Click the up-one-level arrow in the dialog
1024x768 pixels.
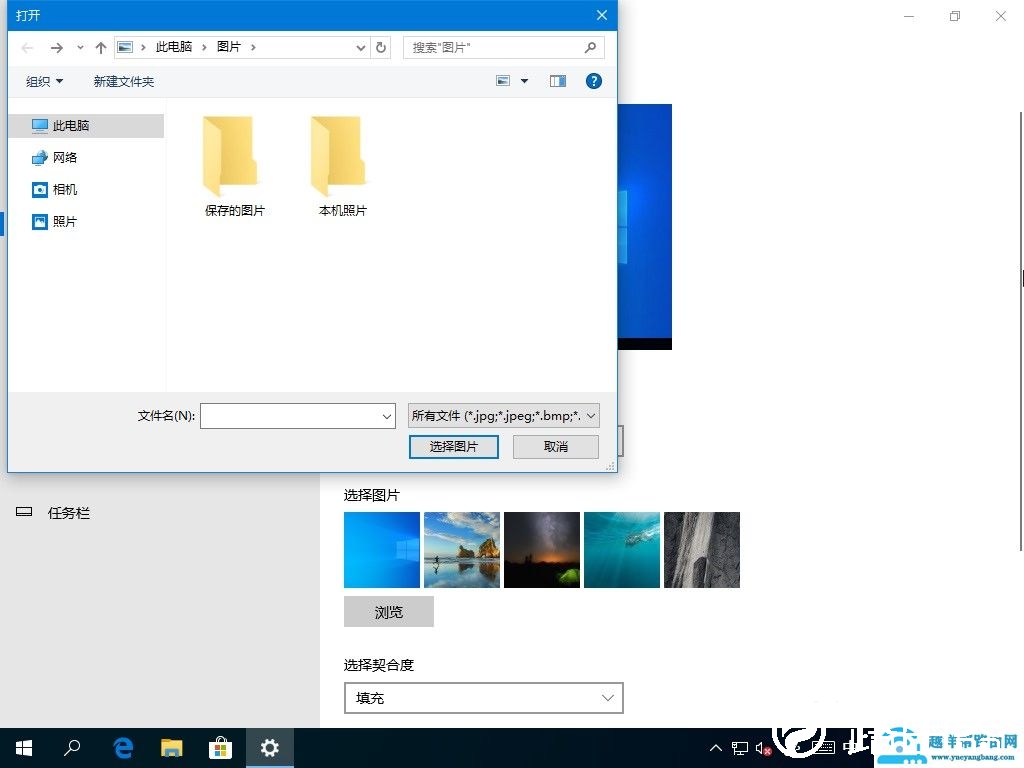pyautogui.click(x=100, y=47)
